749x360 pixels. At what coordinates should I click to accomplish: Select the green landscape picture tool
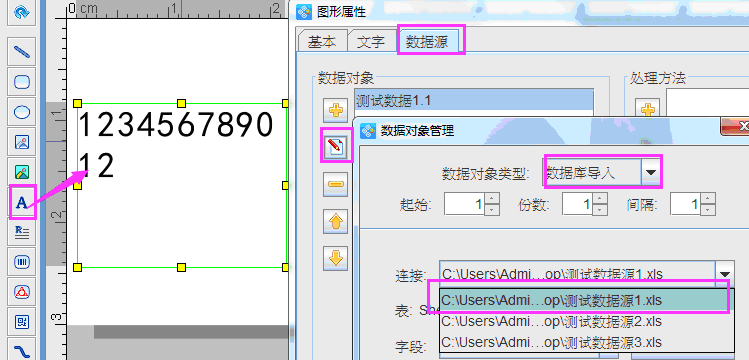click(22, 172)
